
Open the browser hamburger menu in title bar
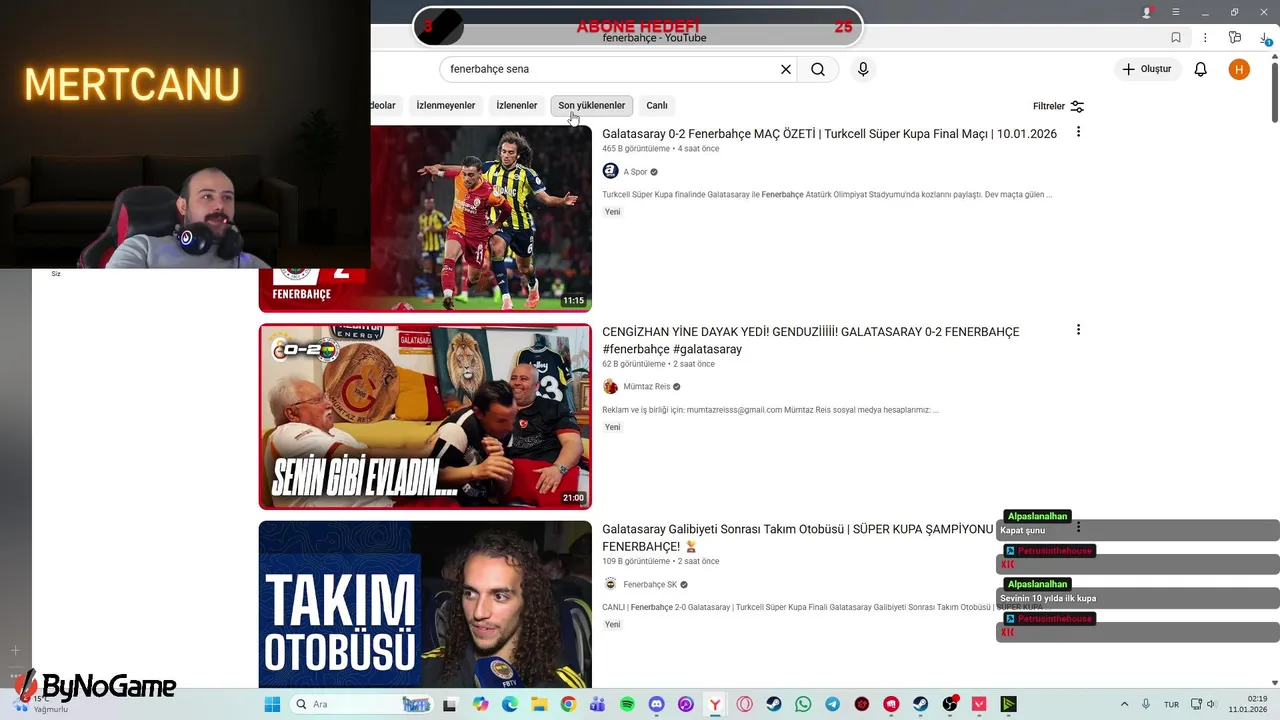pos(1176,12)
